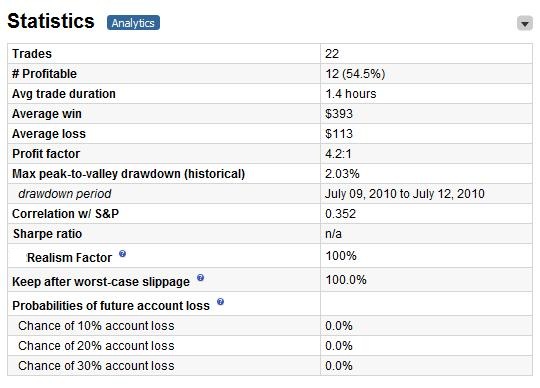Image resolution: width=540 pixels, height=388 pixels.
Task: Click the Correlation w/ S&P value
Action: [340, 214]
